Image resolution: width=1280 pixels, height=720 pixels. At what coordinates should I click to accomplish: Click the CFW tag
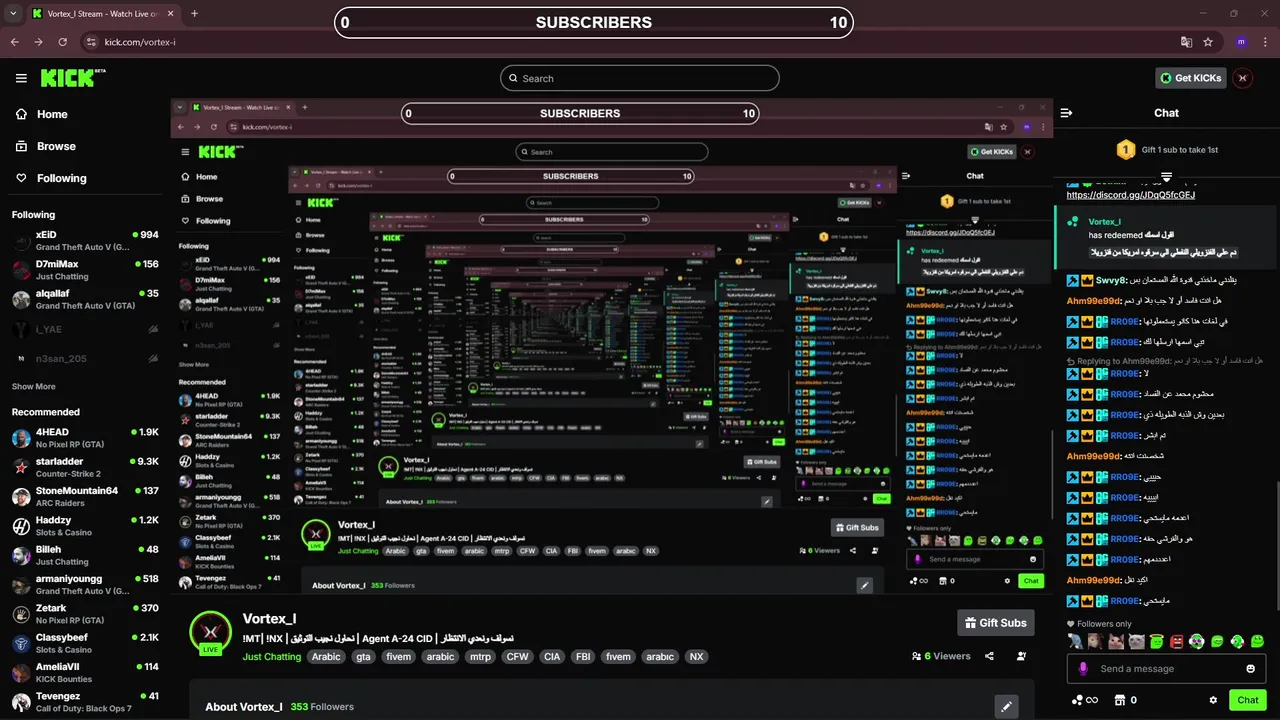click(517, 657)
